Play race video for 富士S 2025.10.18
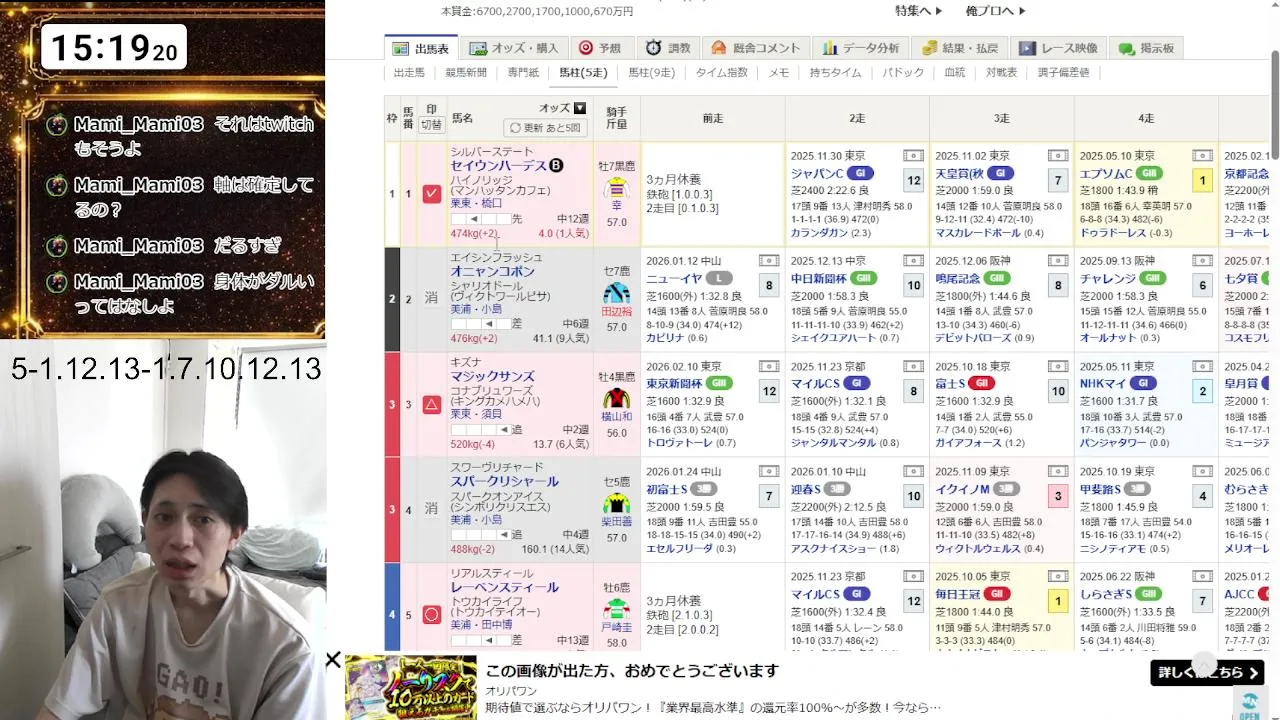The width and height of the screenshot is (1280, 720). pos(1058,367)
